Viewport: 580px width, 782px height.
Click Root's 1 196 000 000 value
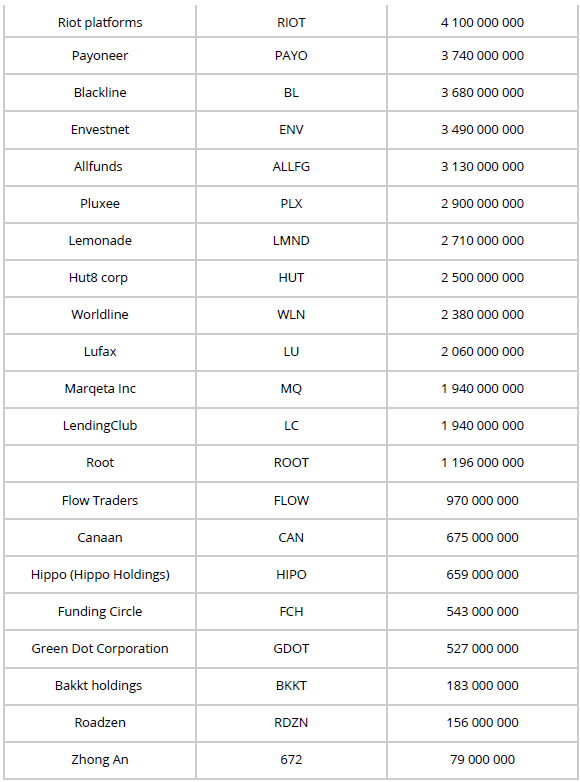482,463
